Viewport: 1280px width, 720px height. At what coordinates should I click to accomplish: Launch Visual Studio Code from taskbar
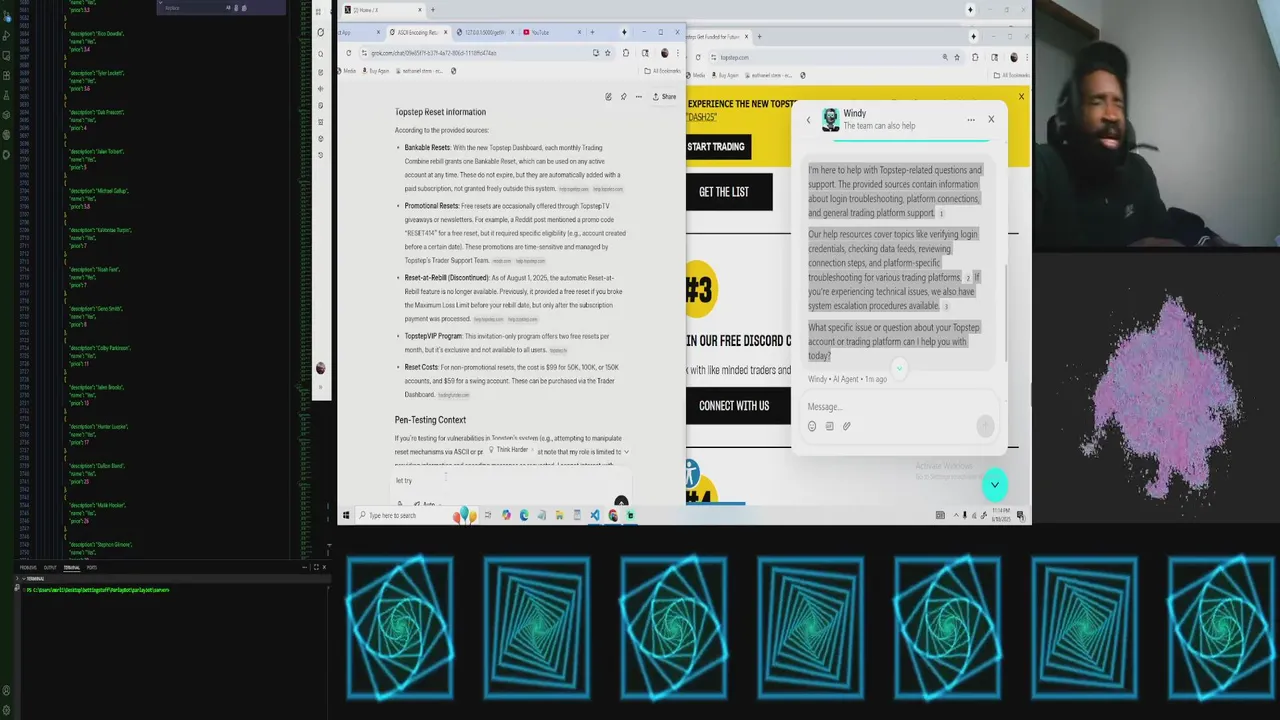click(595, 515)
